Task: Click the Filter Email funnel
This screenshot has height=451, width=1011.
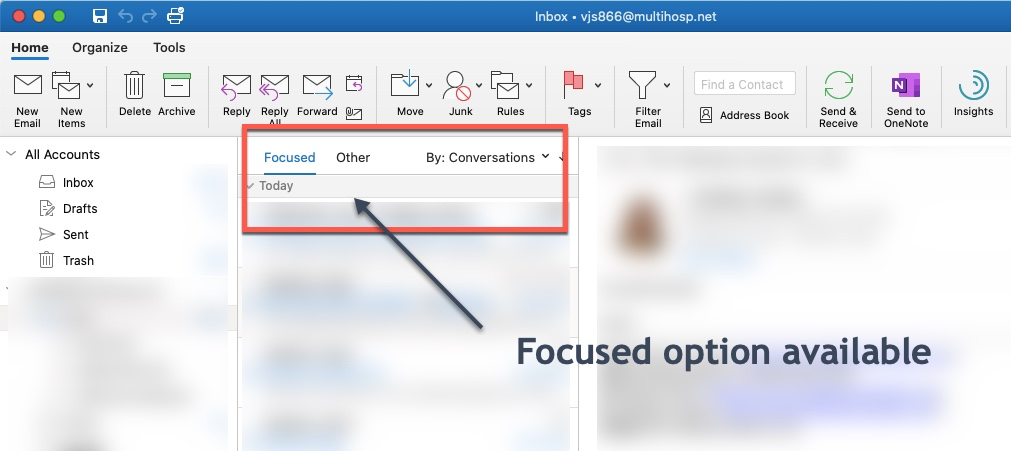Action: (643, 100)
